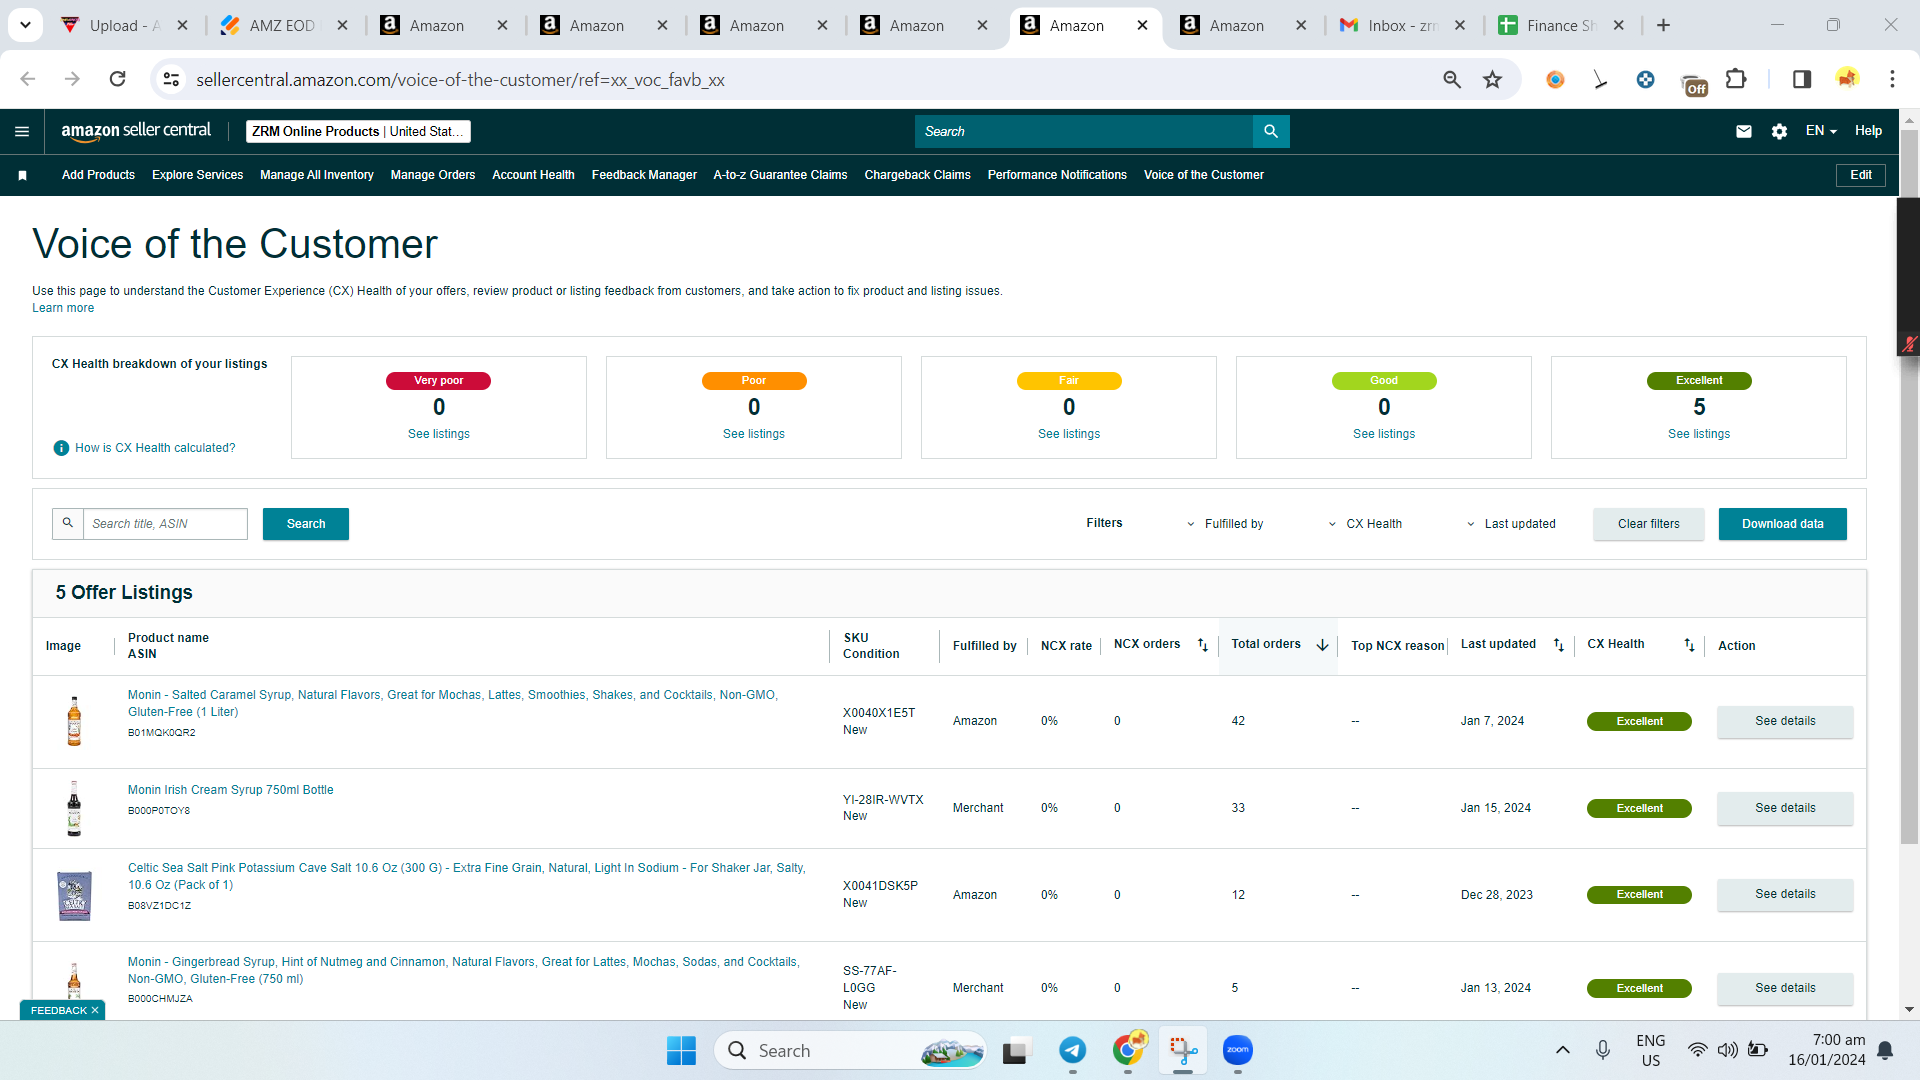This screenshot has height=1080, width=1920.
Task: Click the bookmark icon in favorites bar
Action: click(x=22, y=175)
